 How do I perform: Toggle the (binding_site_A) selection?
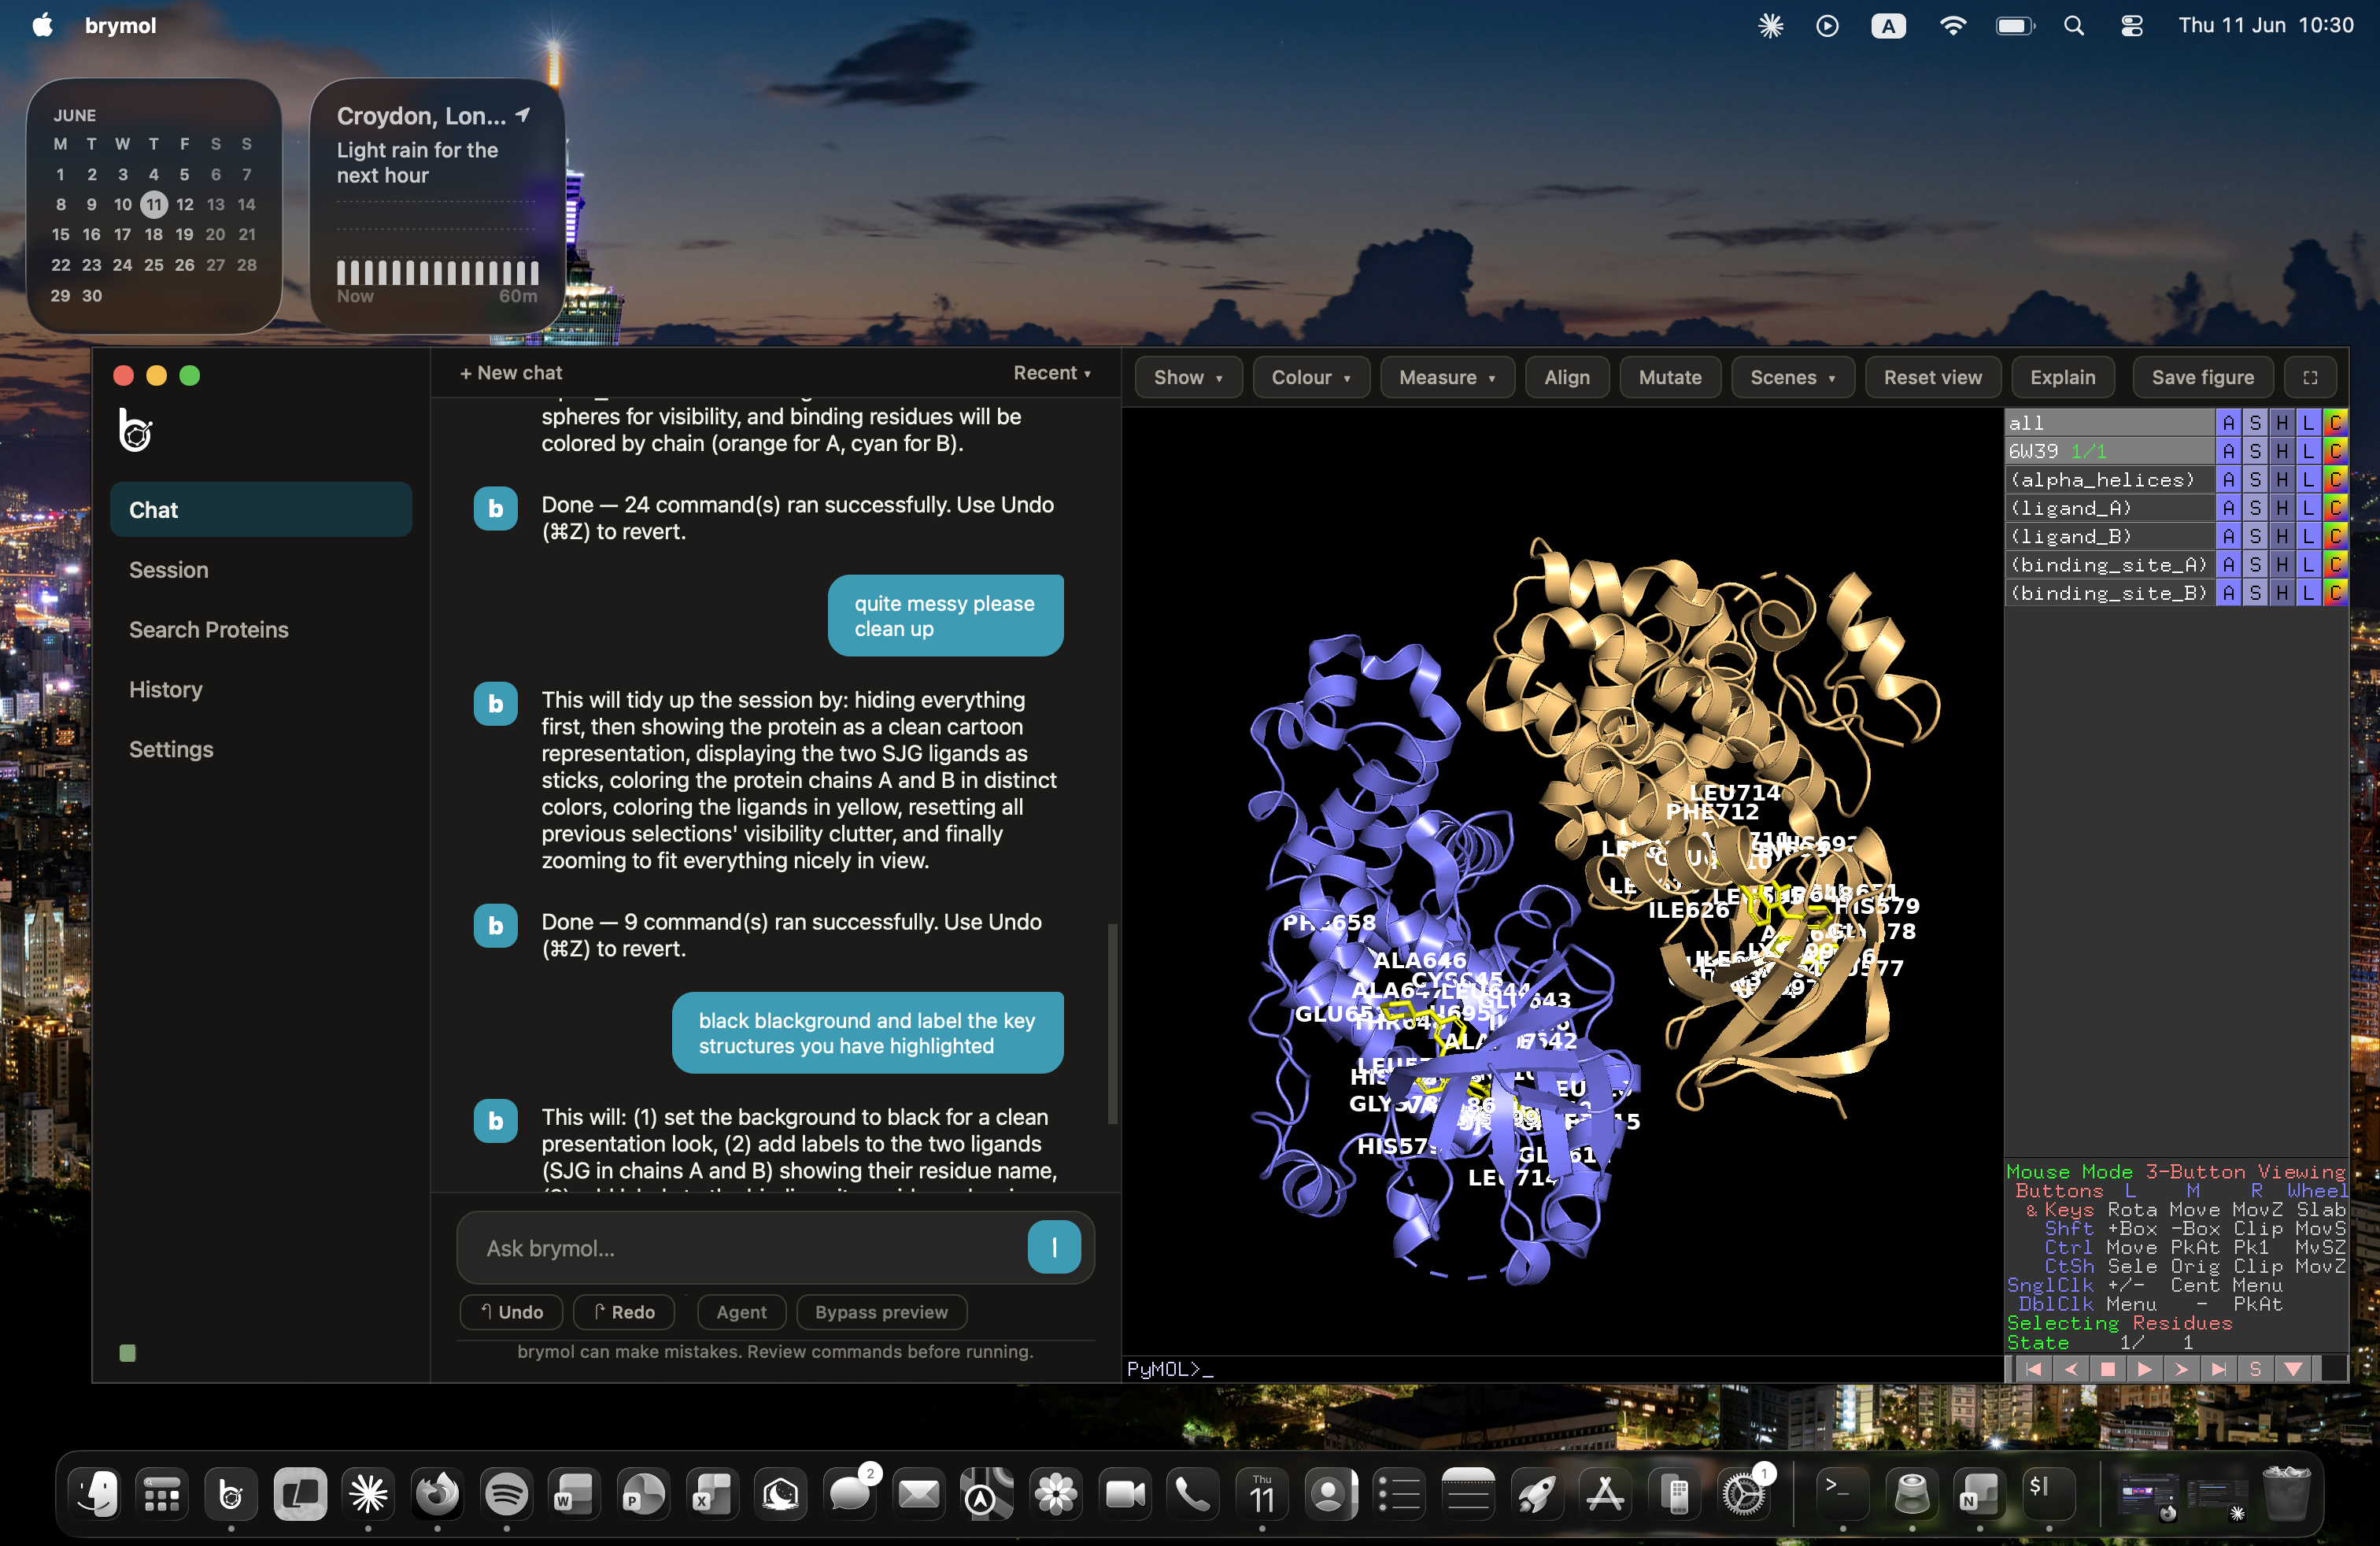(2109, 565)
